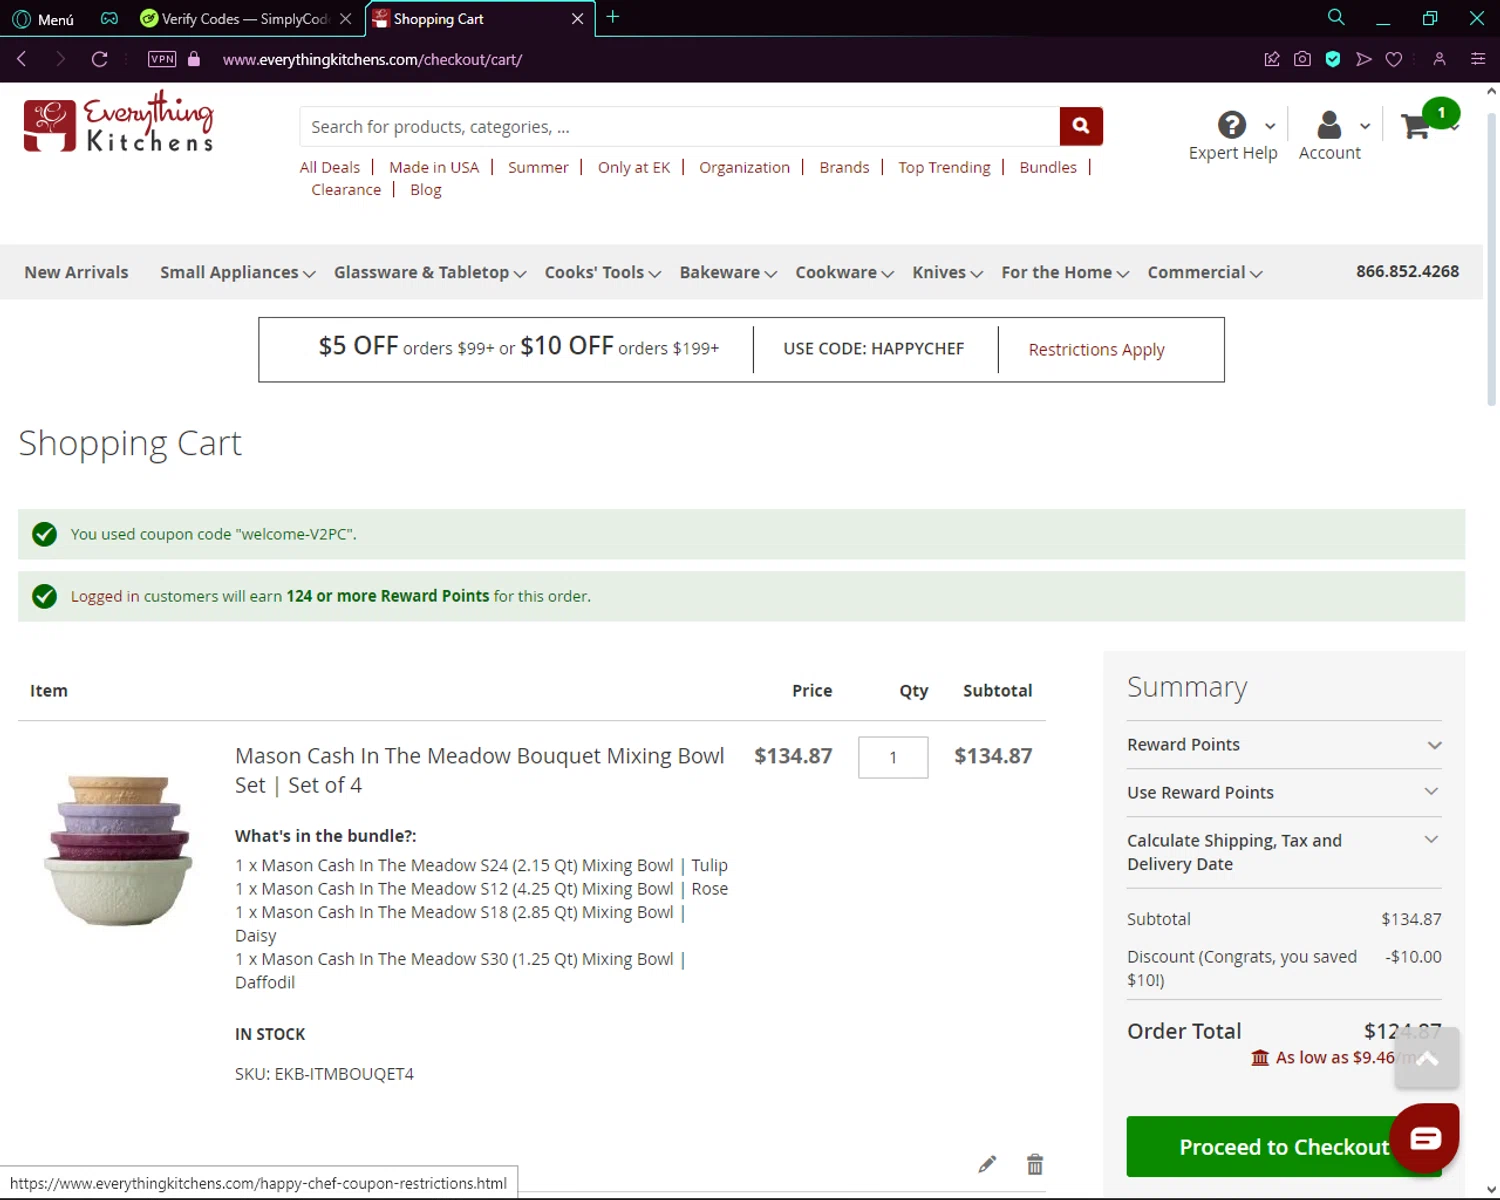This screenshot has width=1500, height=1200.
Task: Open the Bundles link
Action: tap(1048, 167)
